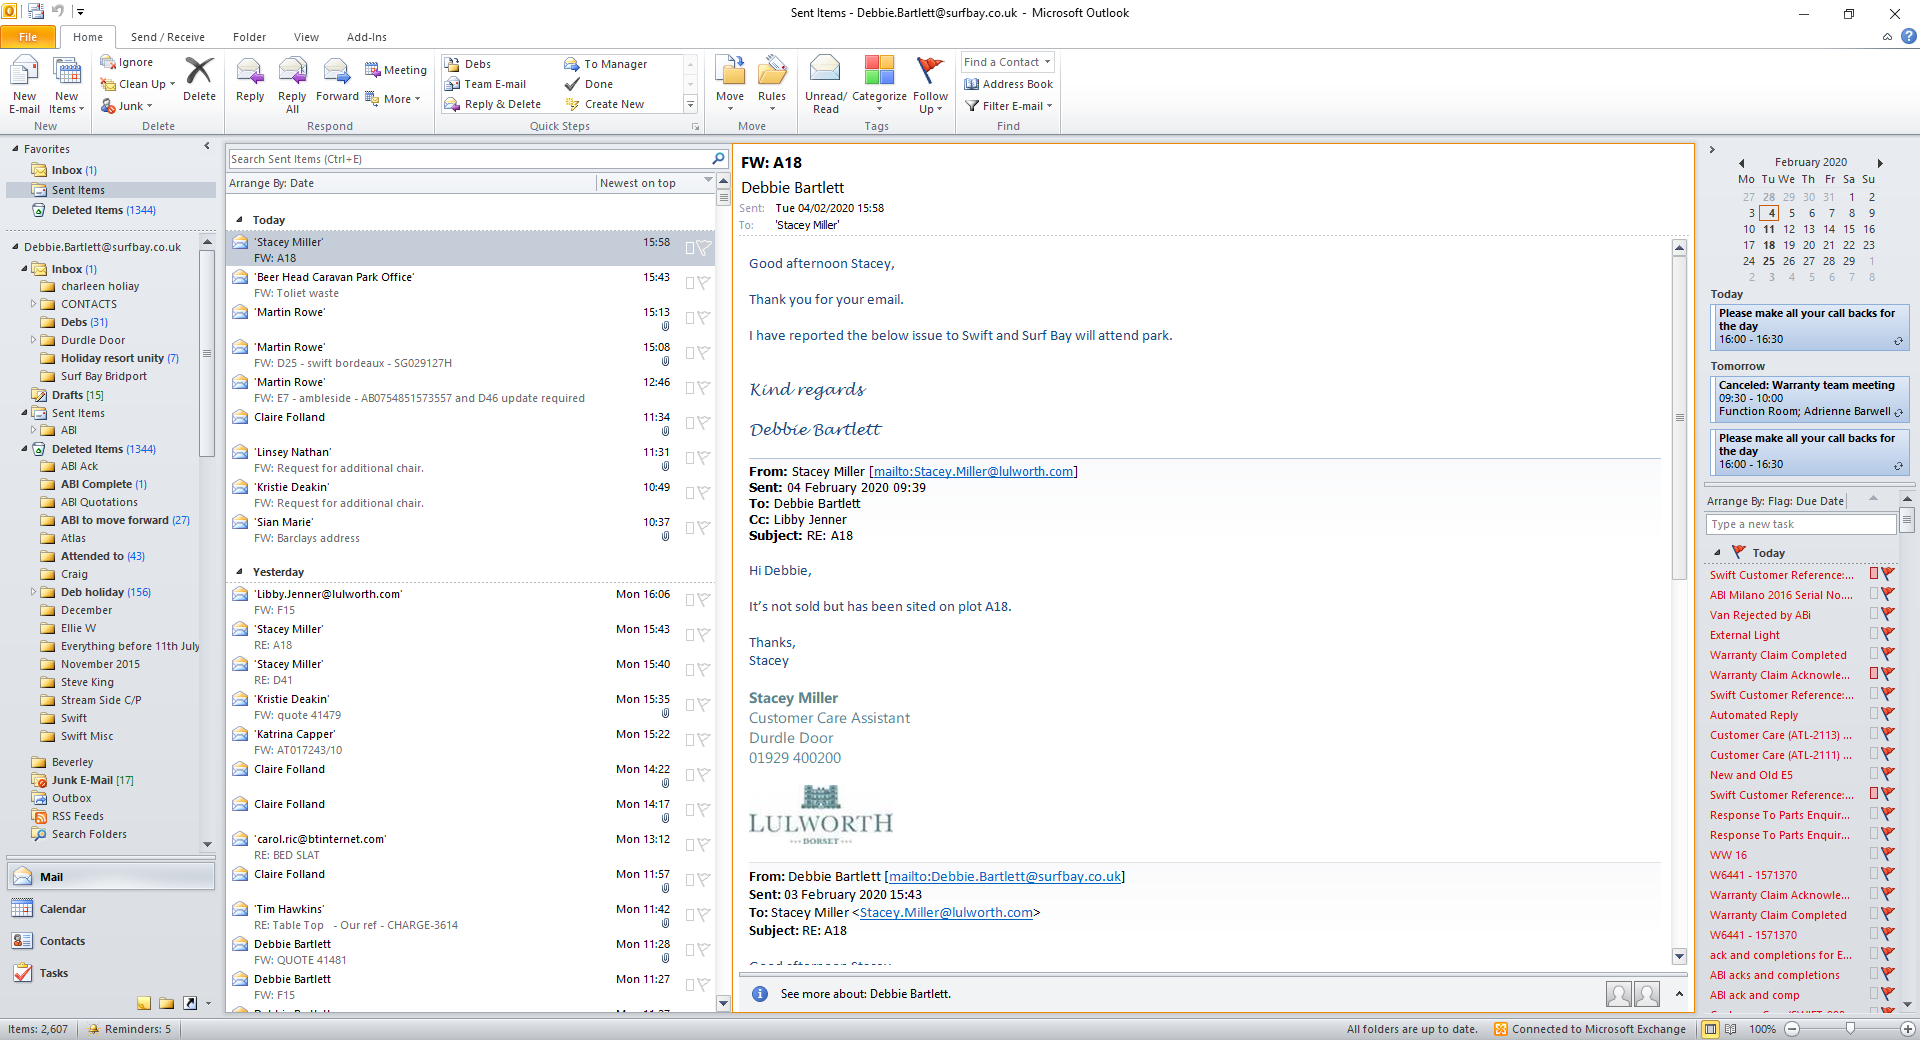1920x1040 pixels.
Task: Open the Send / Receive tab
Action: (x=167, y=37)
